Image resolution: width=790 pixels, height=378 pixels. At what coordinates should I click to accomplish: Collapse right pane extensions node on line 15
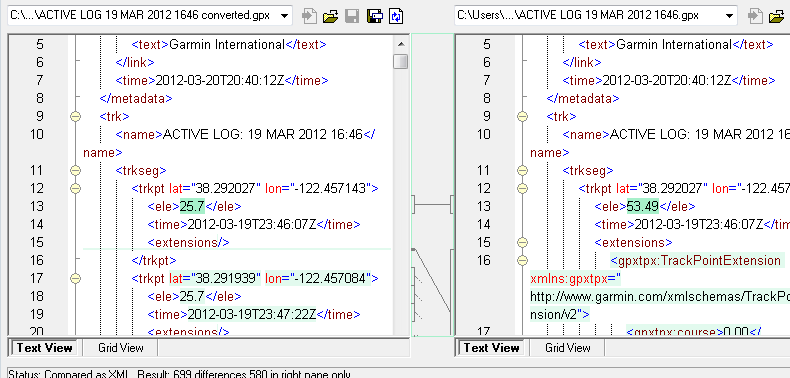(522, 242)
